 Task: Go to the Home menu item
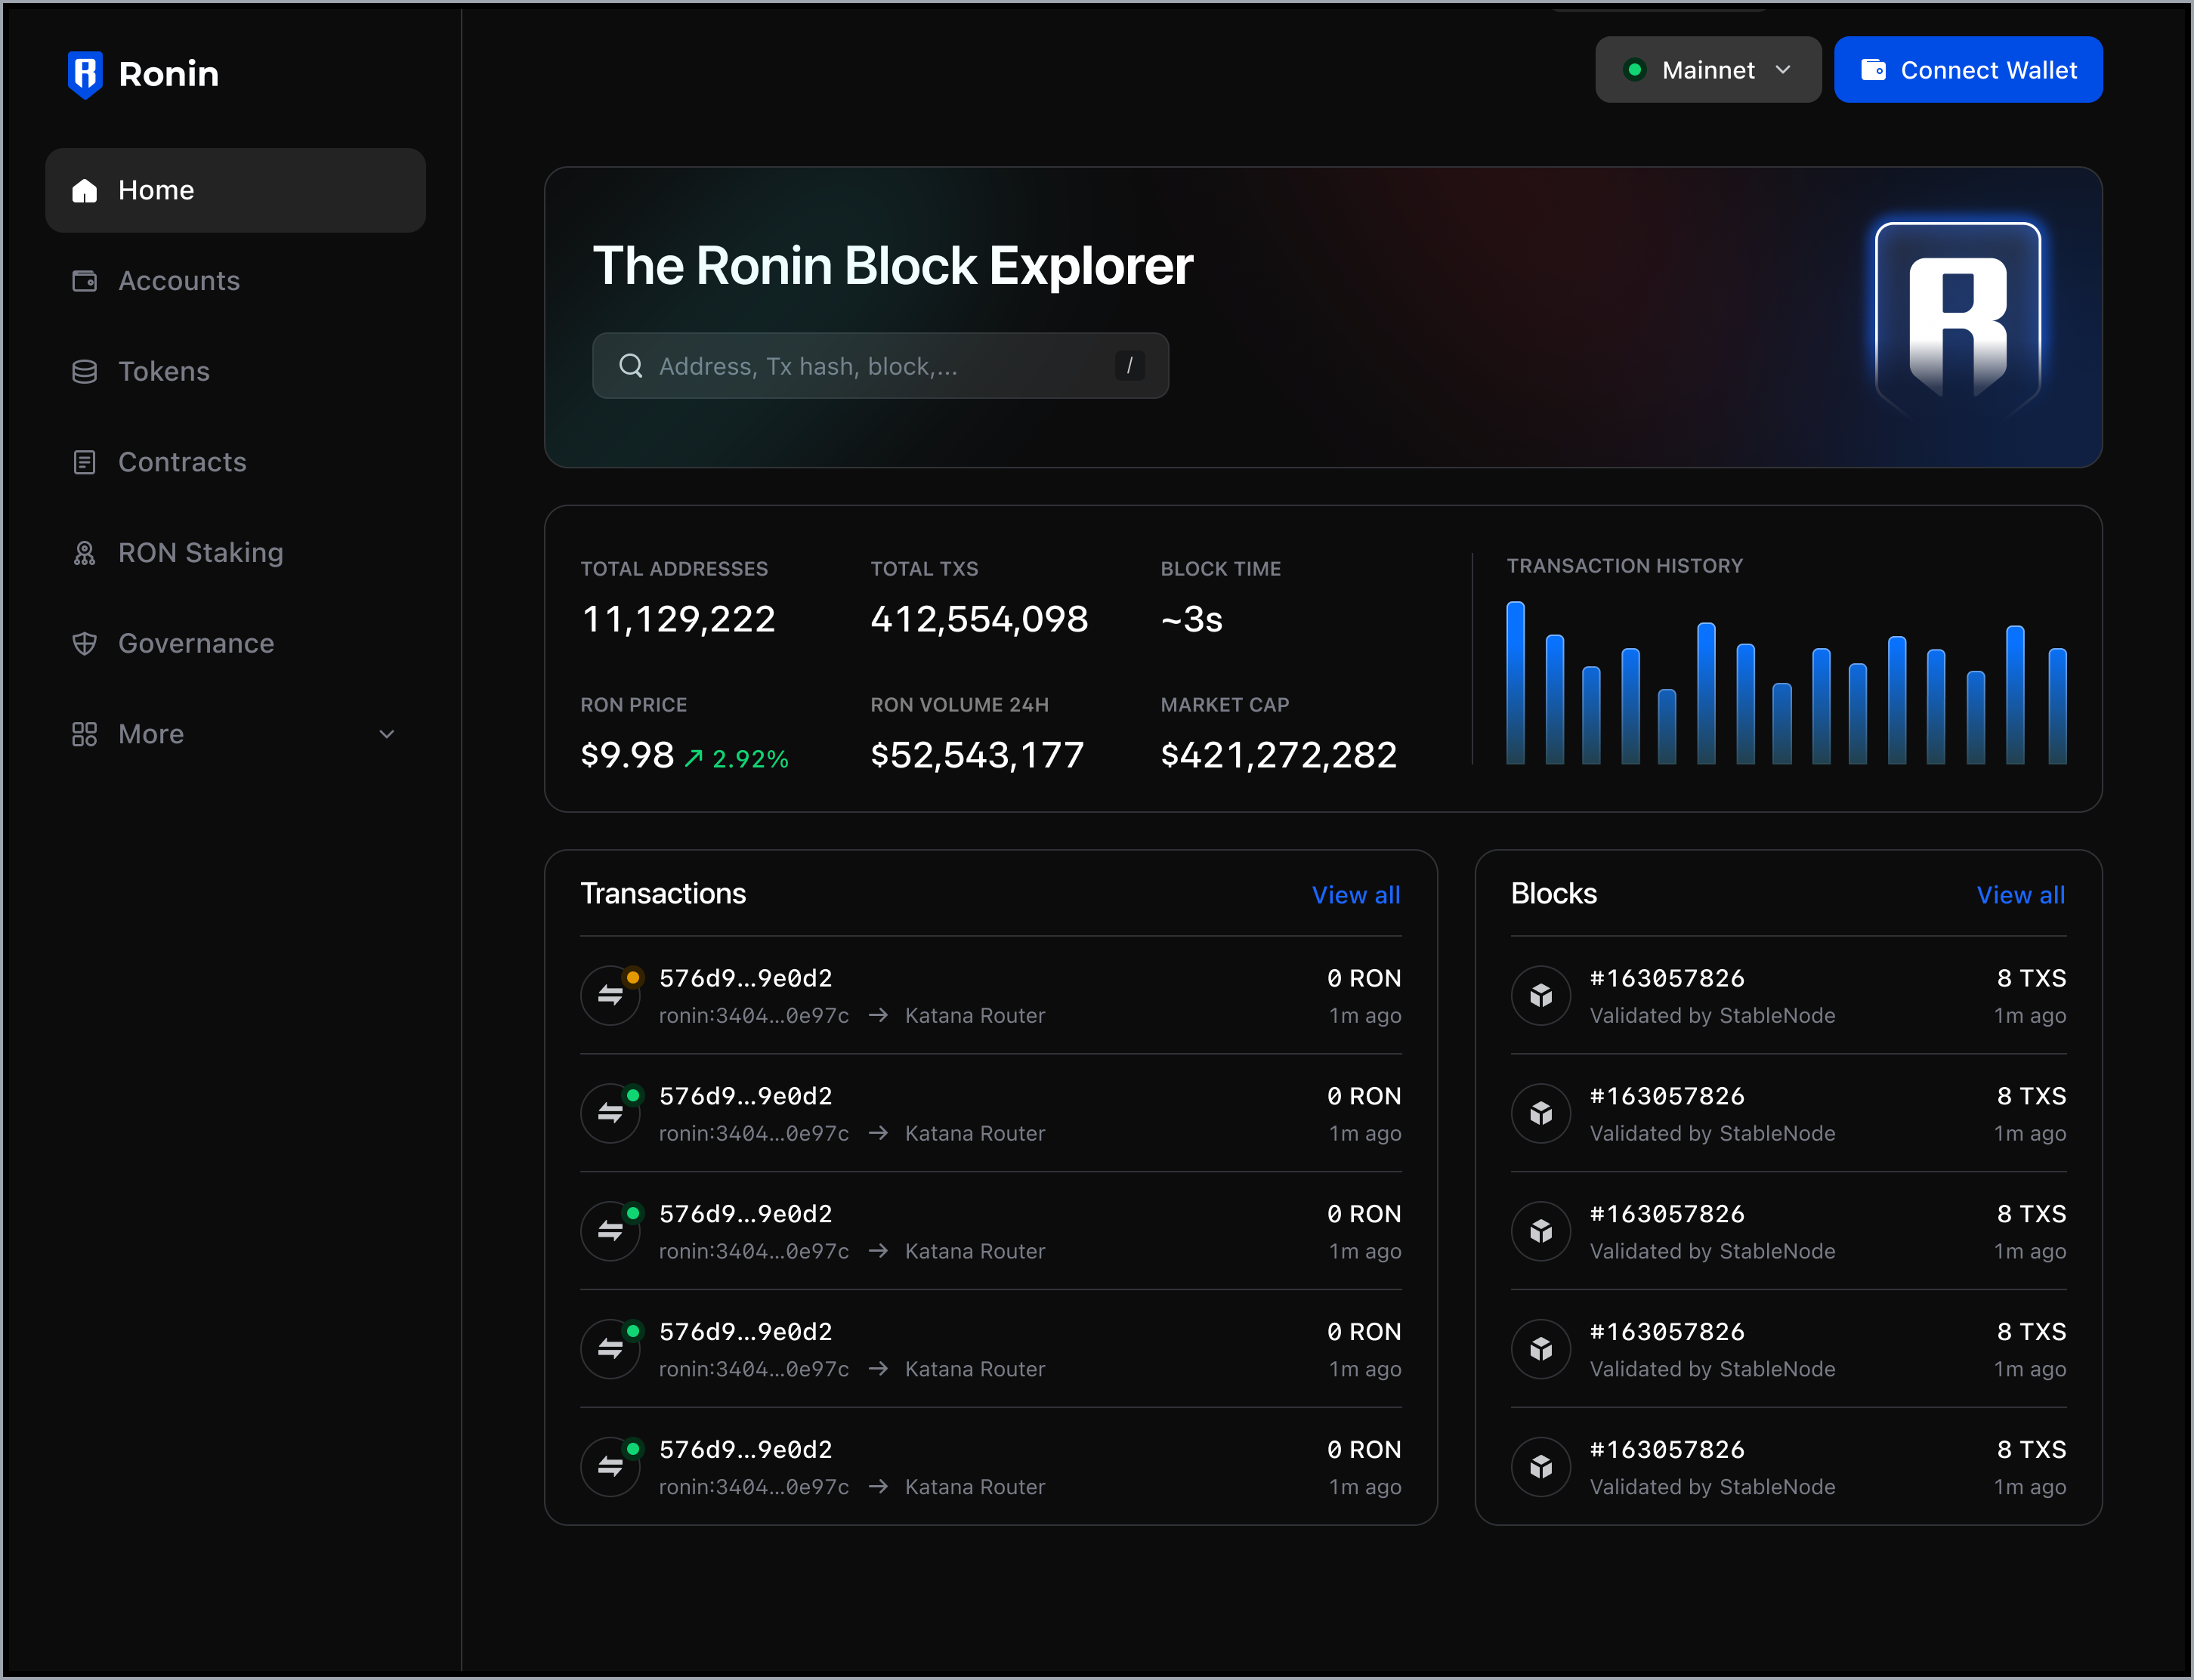click(x=236, y=190)
